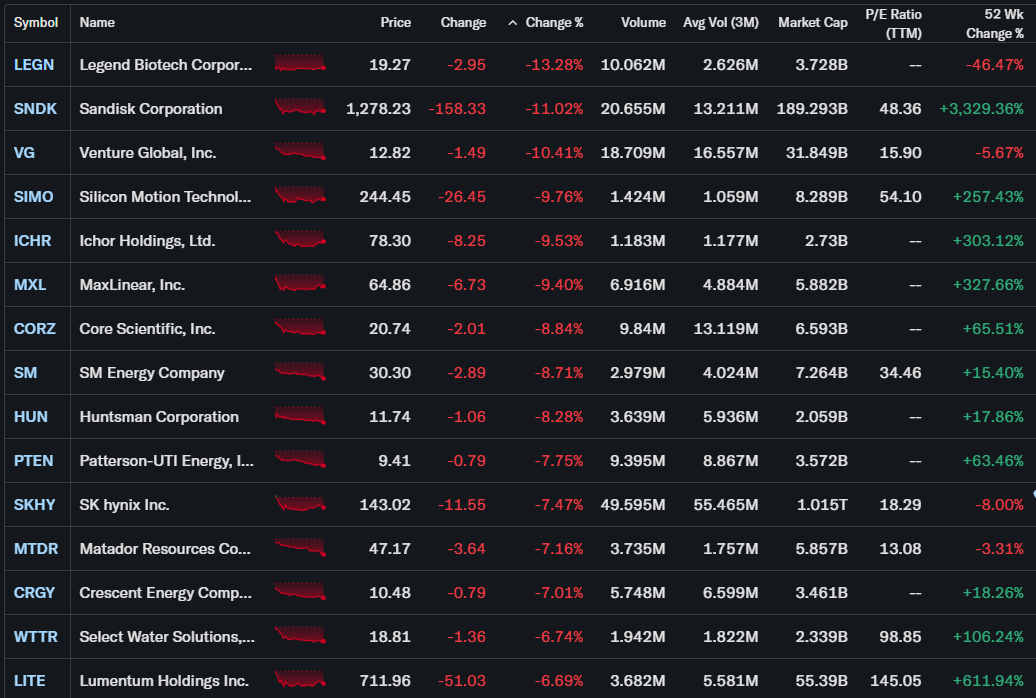
Task: Click the sort arrow beside Change %
Action: (512, 22)
